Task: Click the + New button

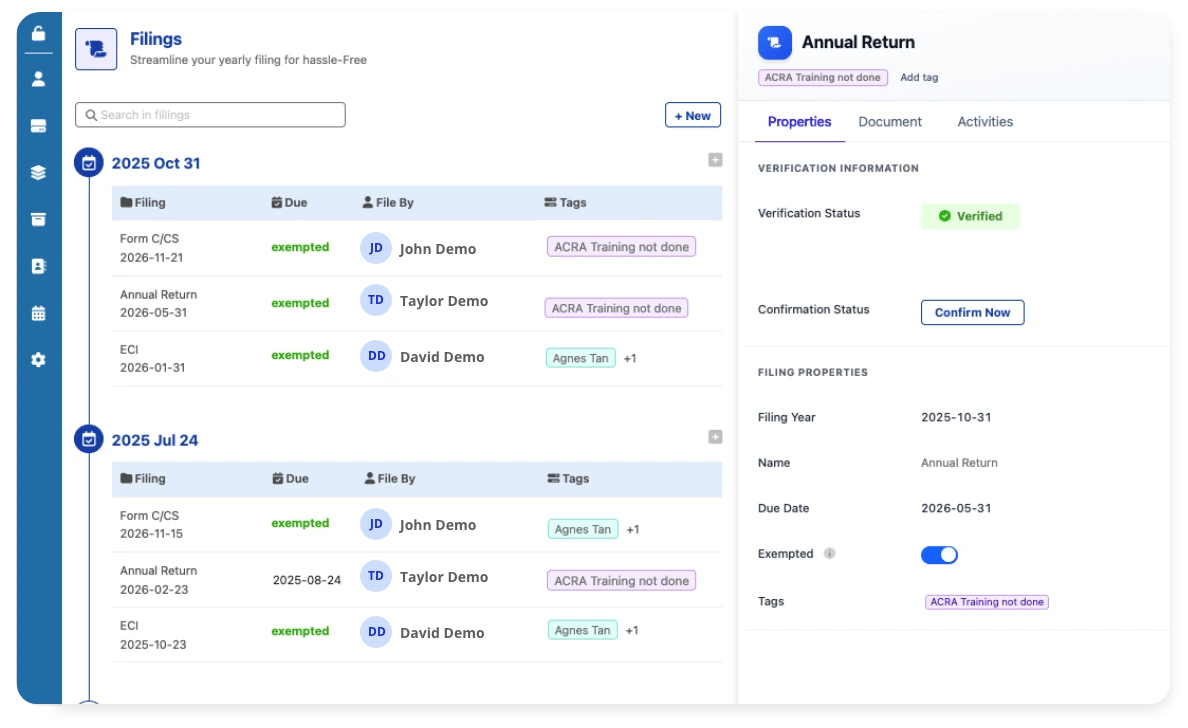Action: (x=692, y=115)
